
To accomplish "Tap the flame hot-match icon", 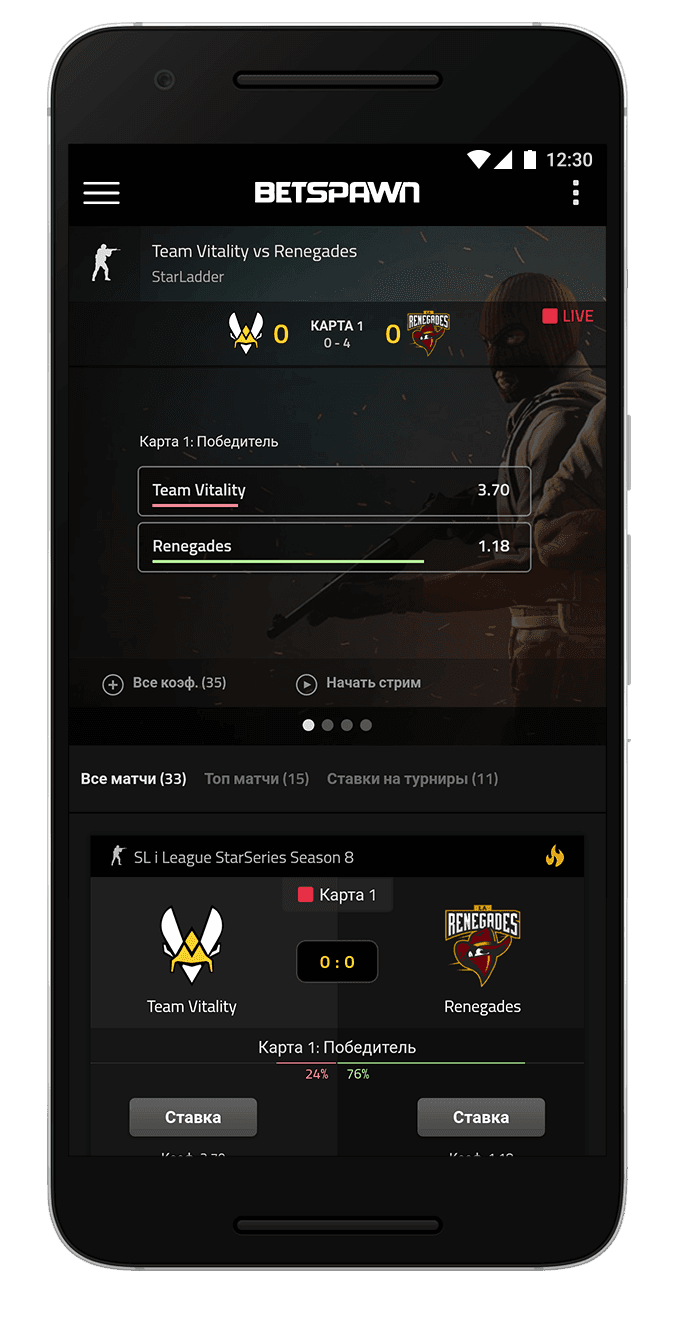I will [555, 856].
